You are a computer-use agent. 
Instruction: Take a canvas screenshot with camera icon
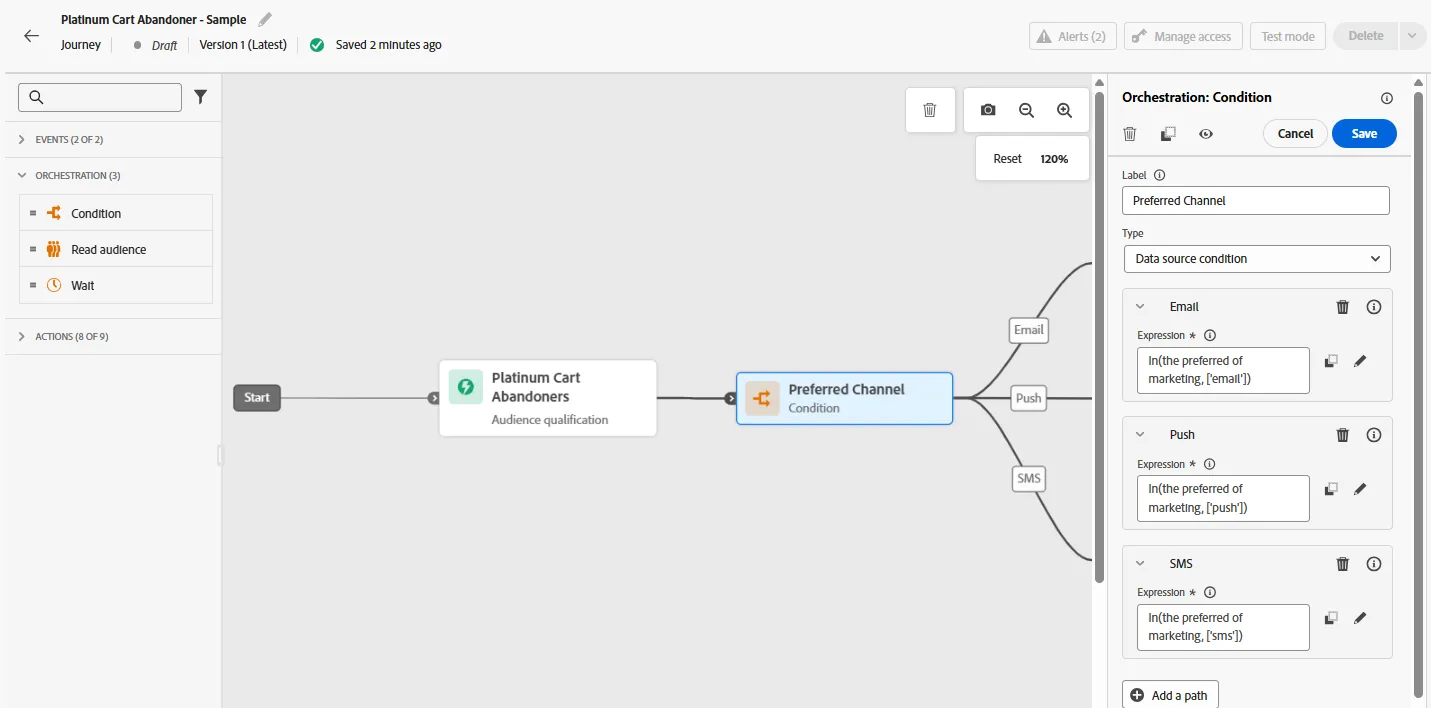click(988, 110)
